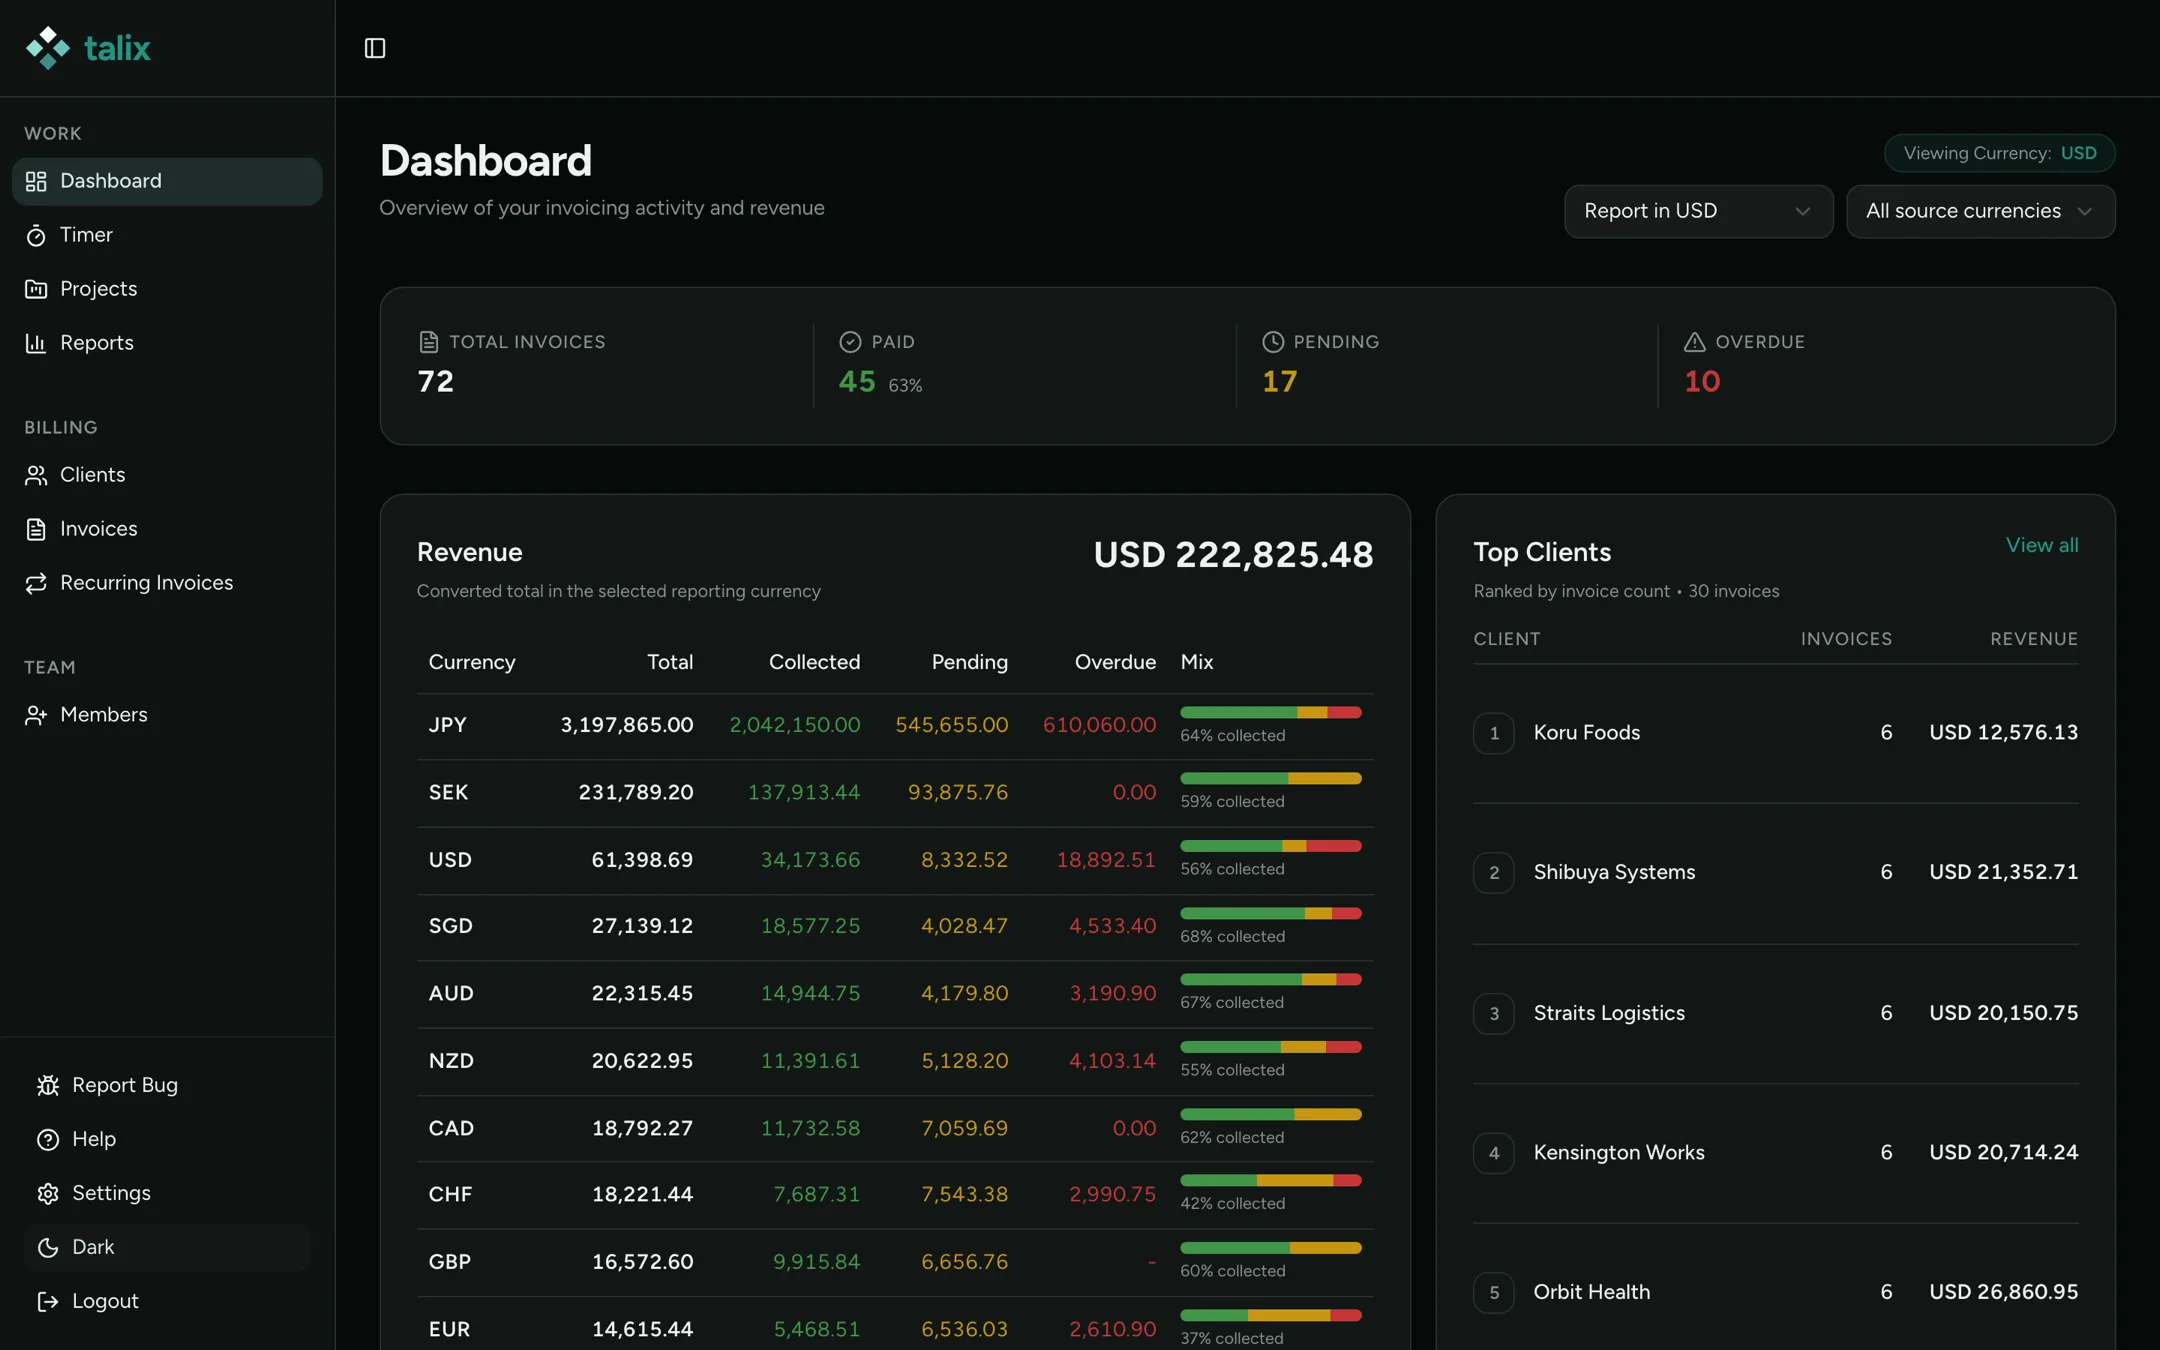2160x1350 pixels.
Task: Click SEK collected value 137,913.44
Action: pos(803,792)
